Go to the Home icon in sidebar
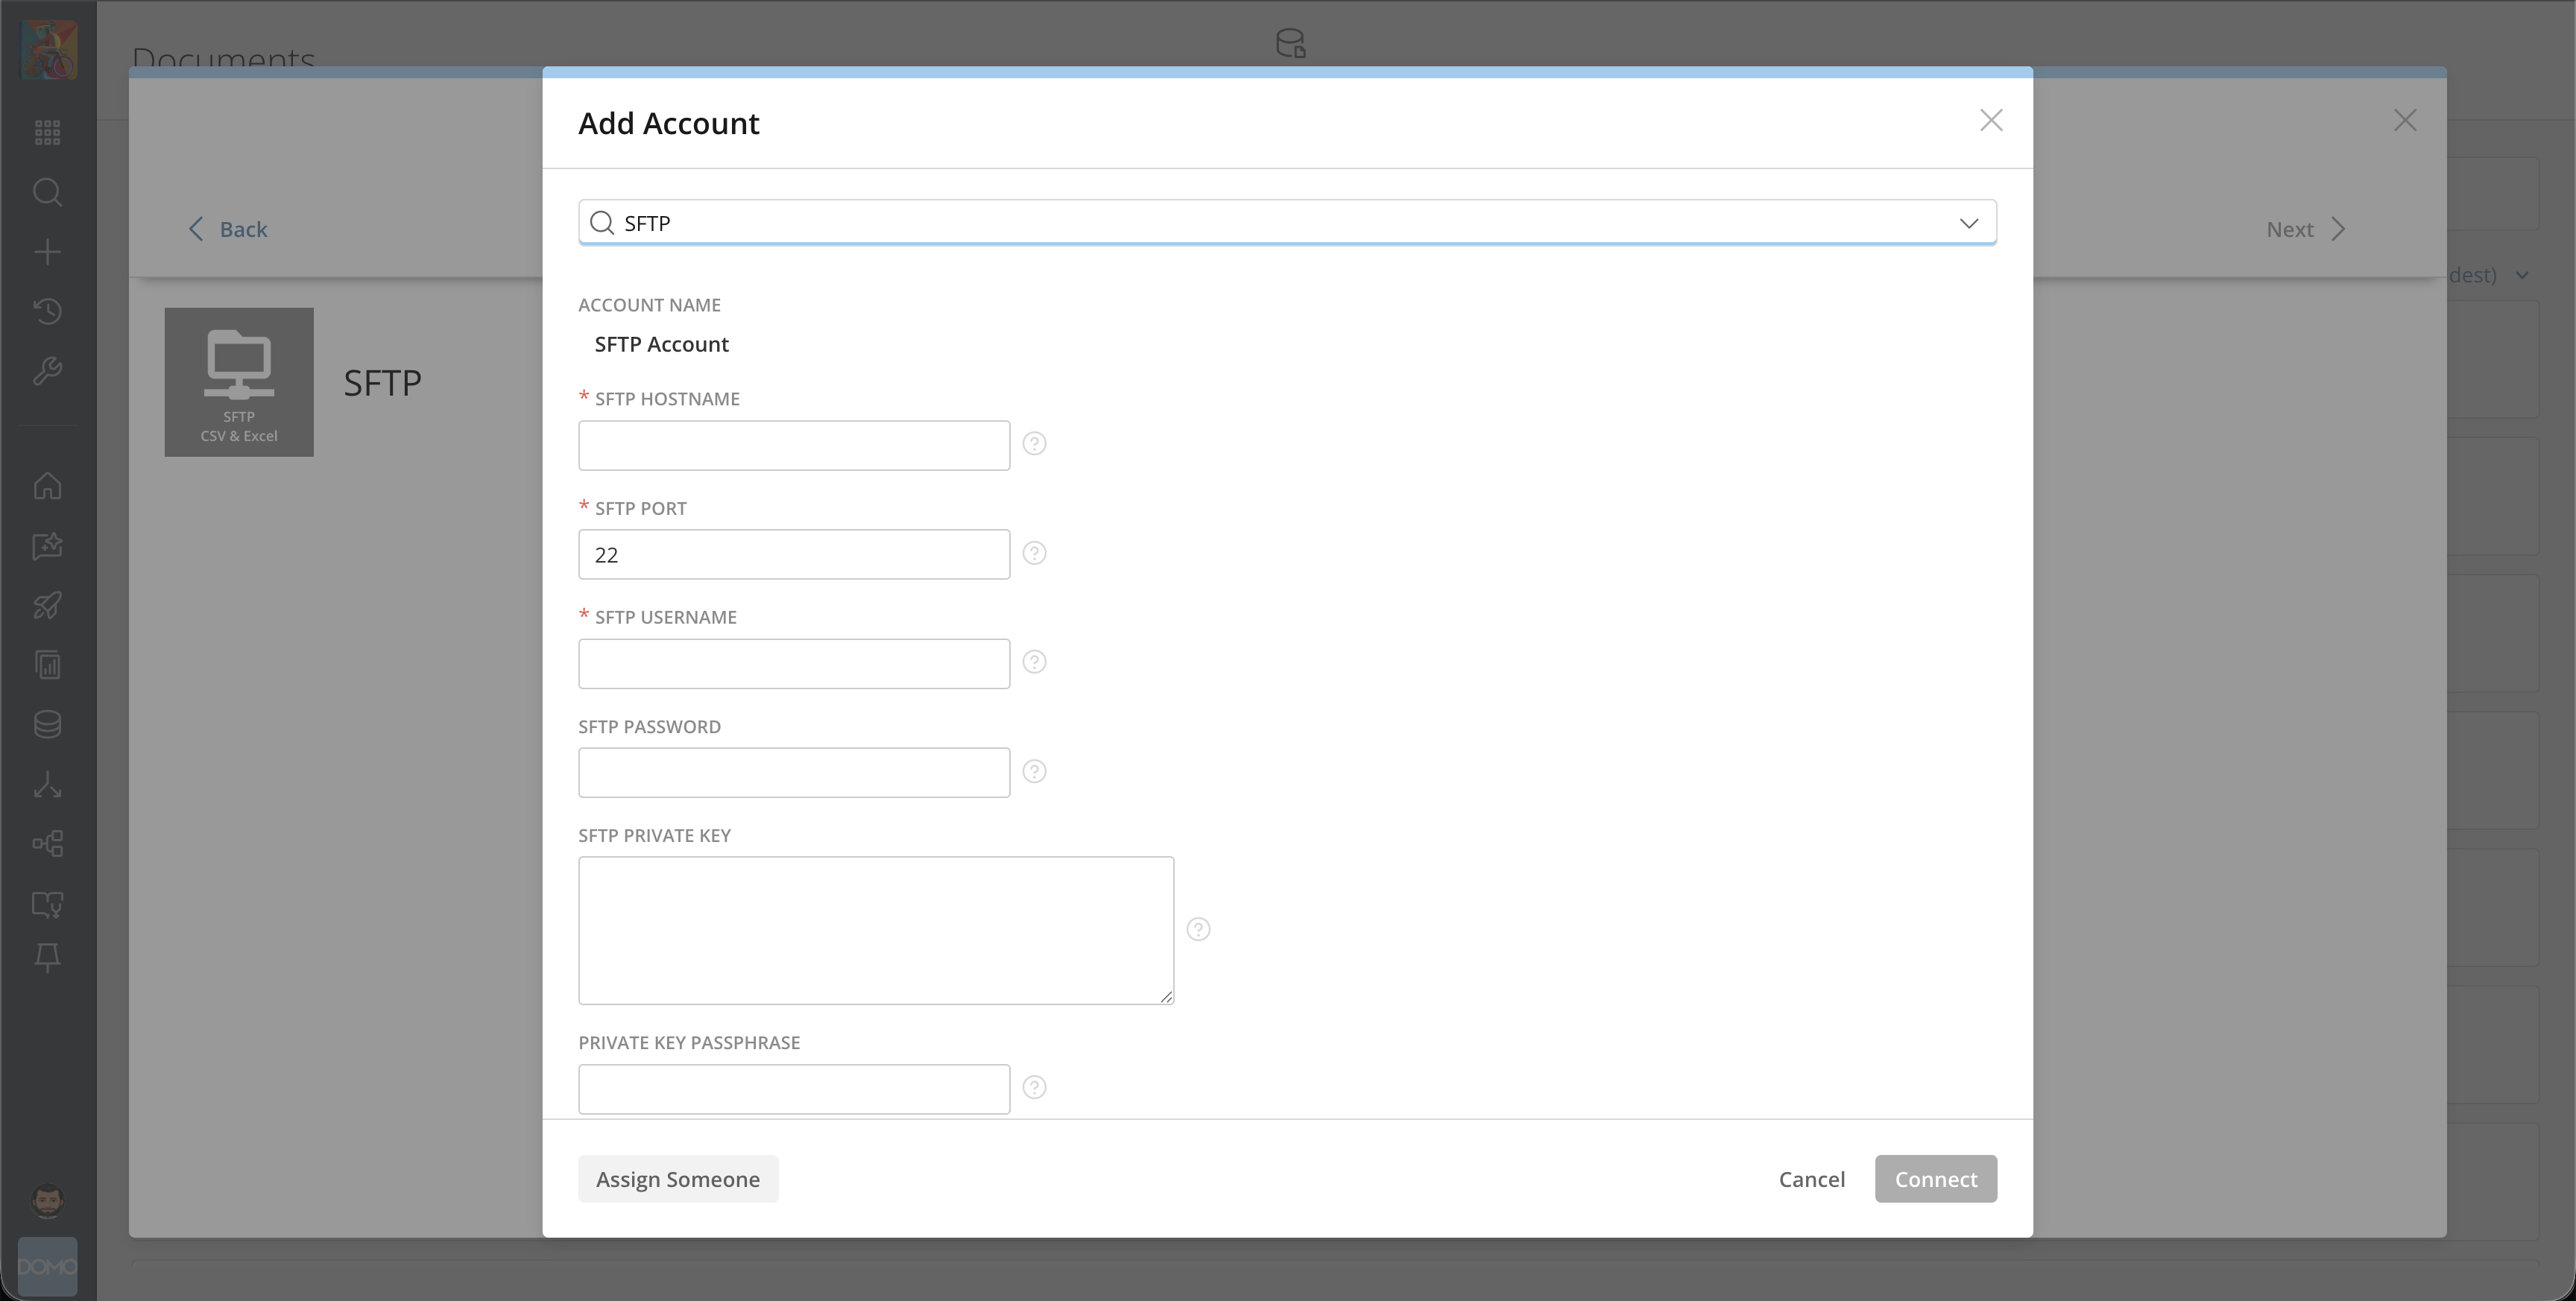The width and height of the screenshot is (2576, 1301). pos(47,486)
